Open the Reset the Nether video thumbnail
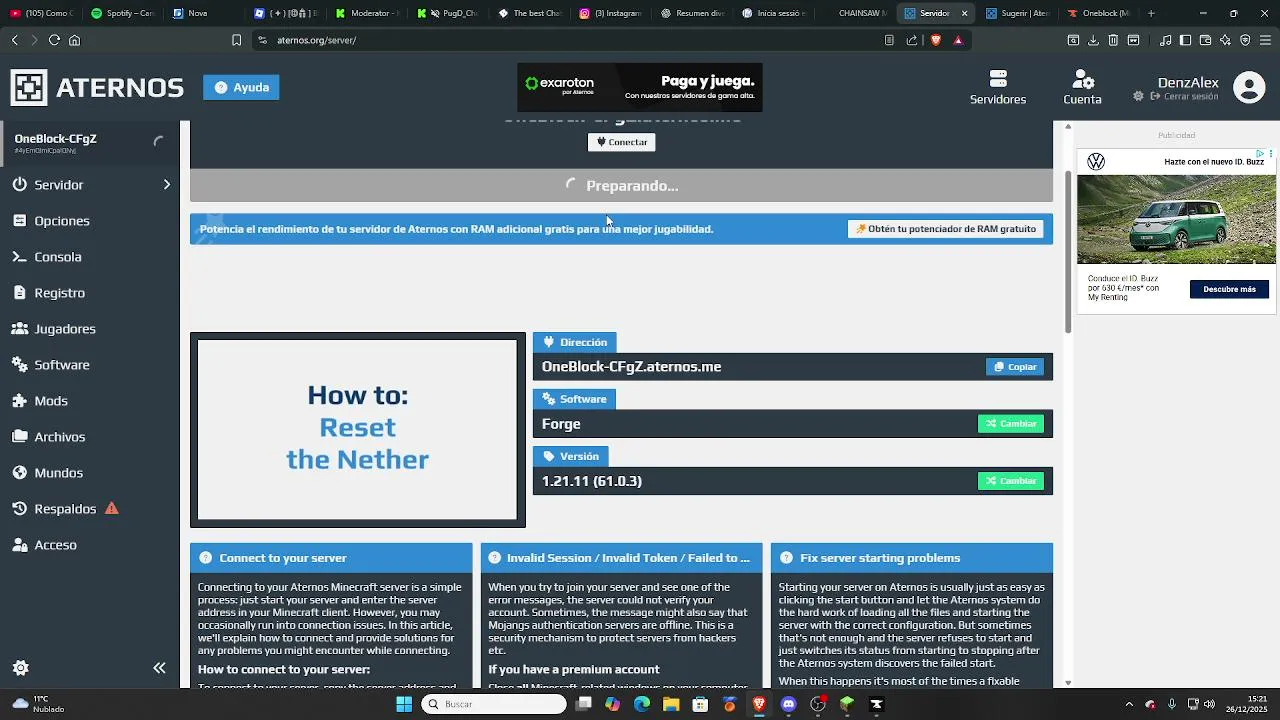The width and height of the screenshot is (1280, 720). coord(357,430)
